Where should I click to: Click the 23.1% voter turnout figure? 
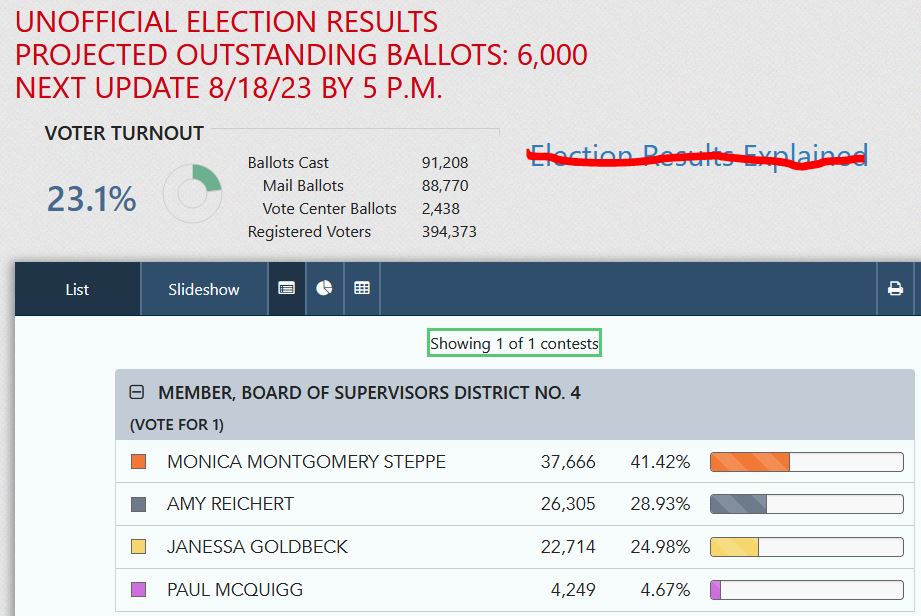click(x=91, y=200)
